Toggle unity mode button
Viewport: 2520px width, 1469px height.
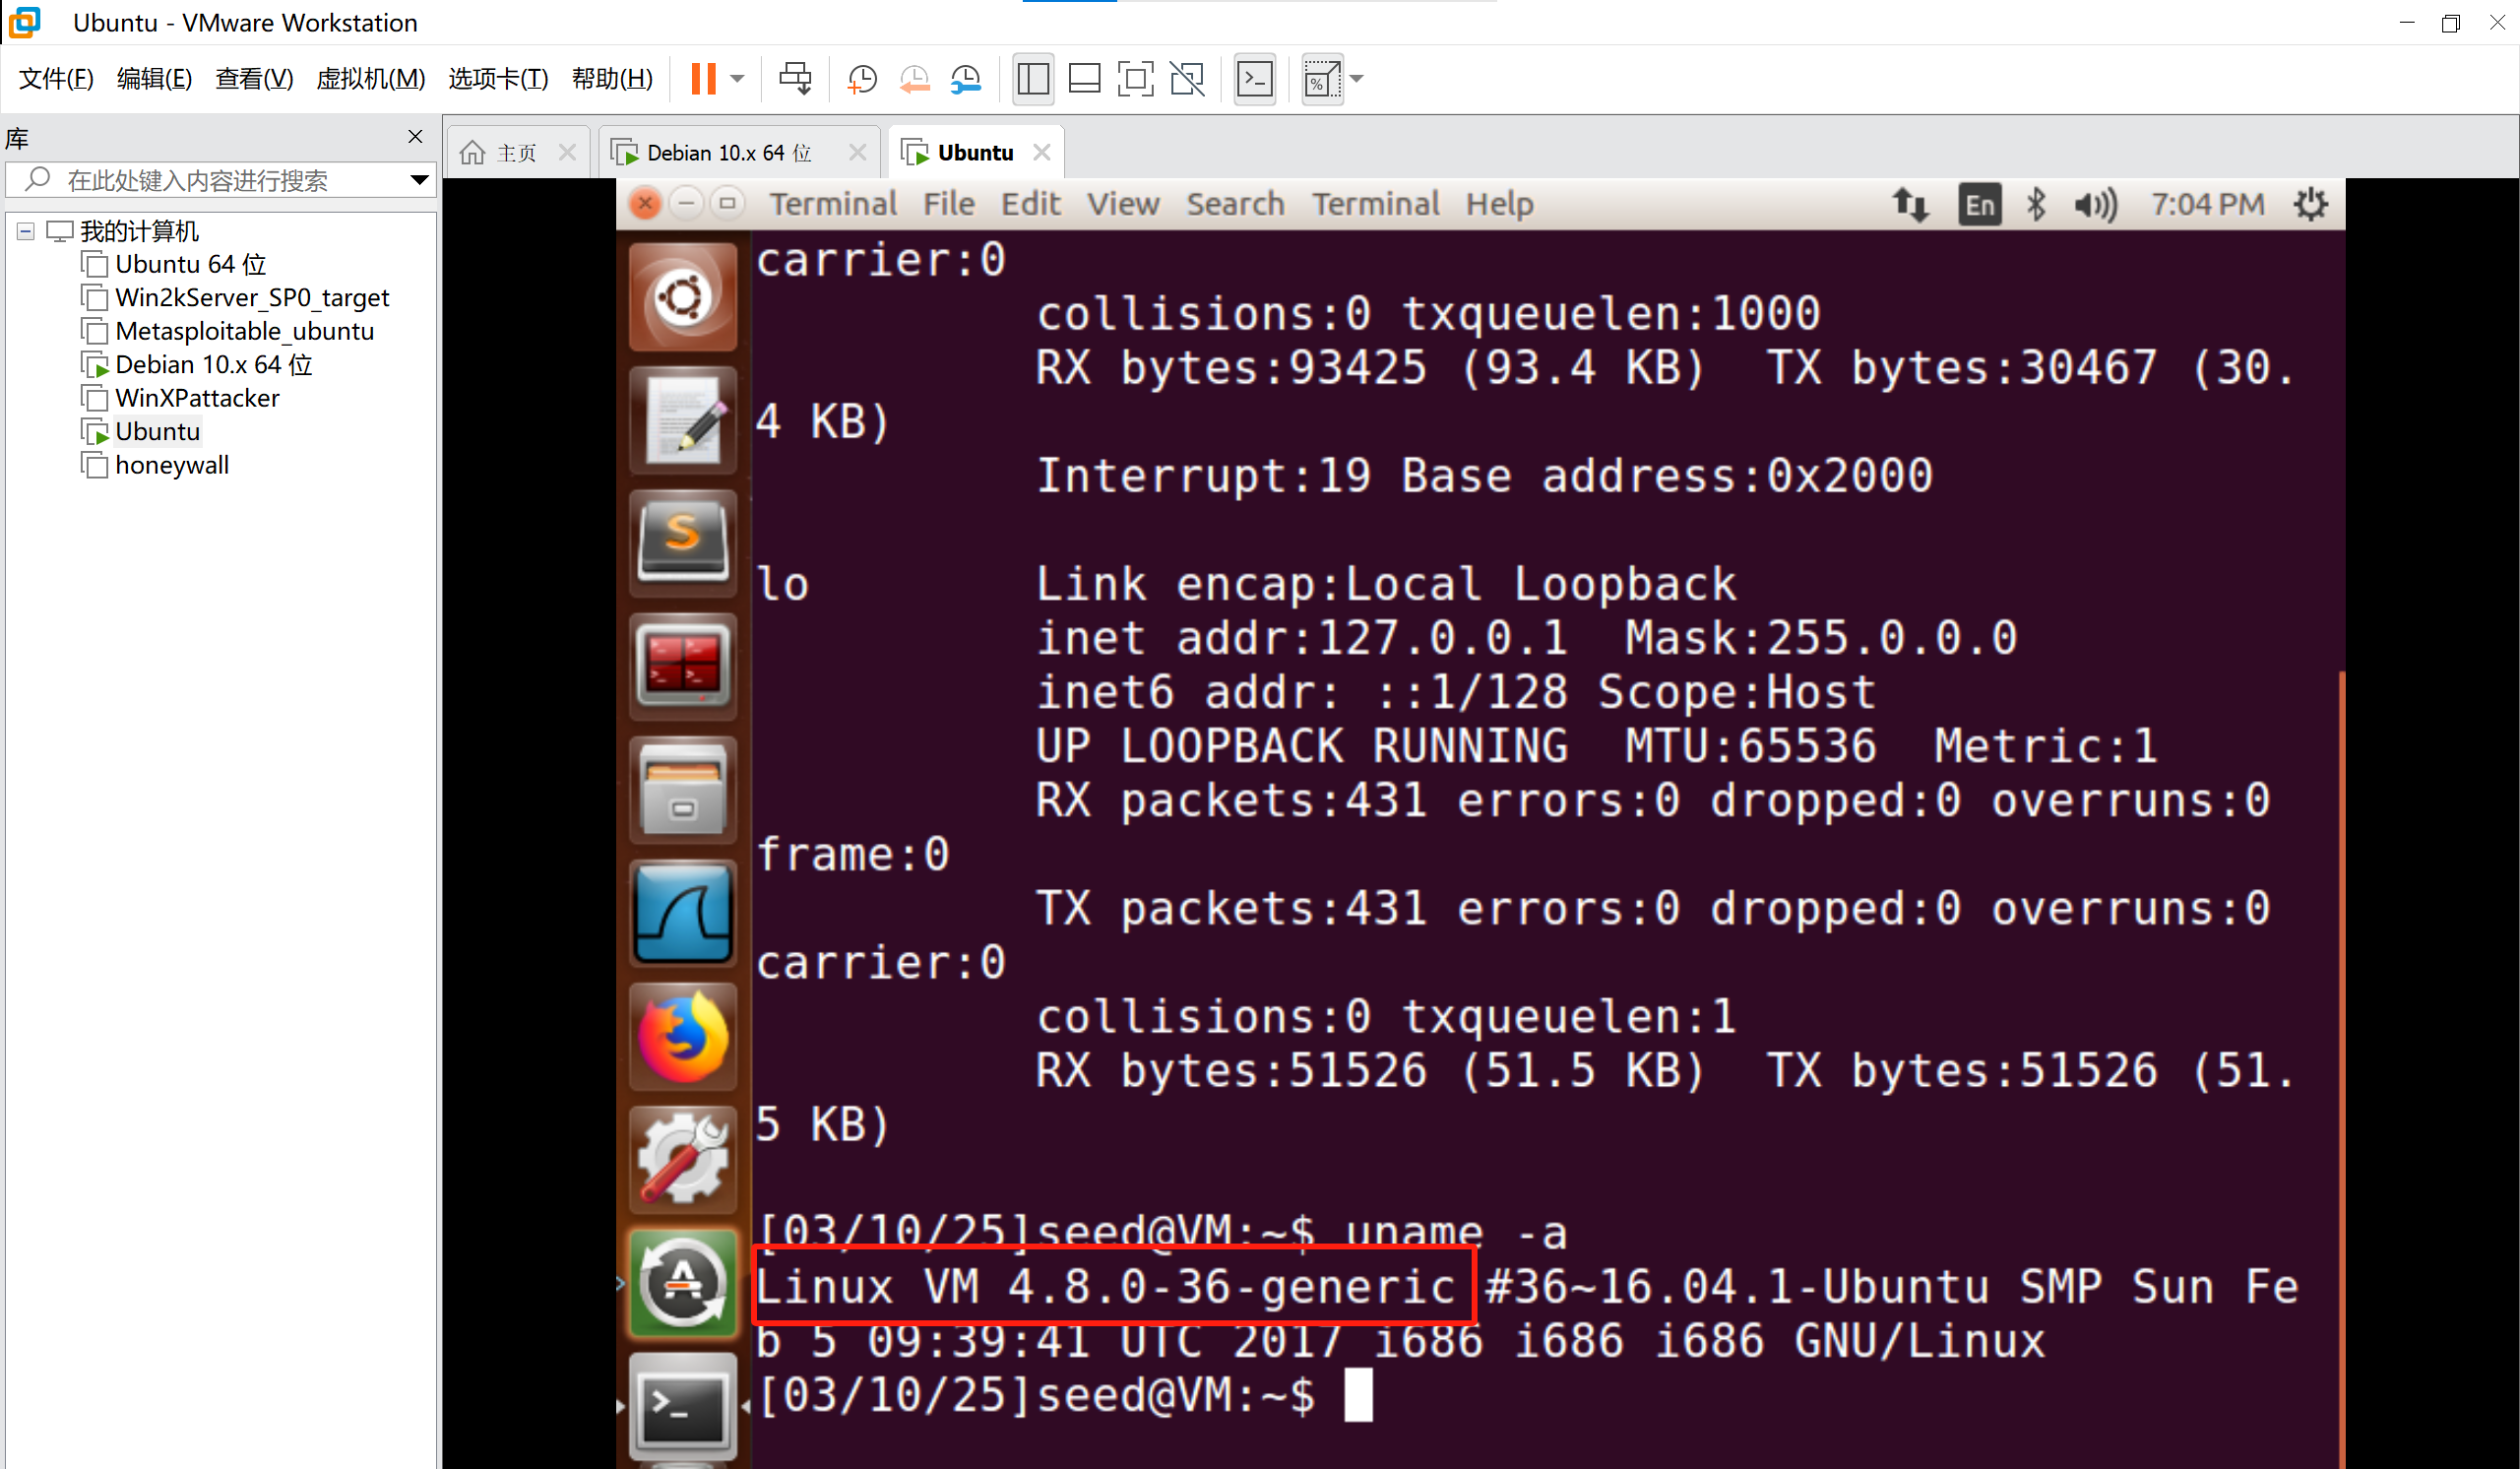point(1187,79)
